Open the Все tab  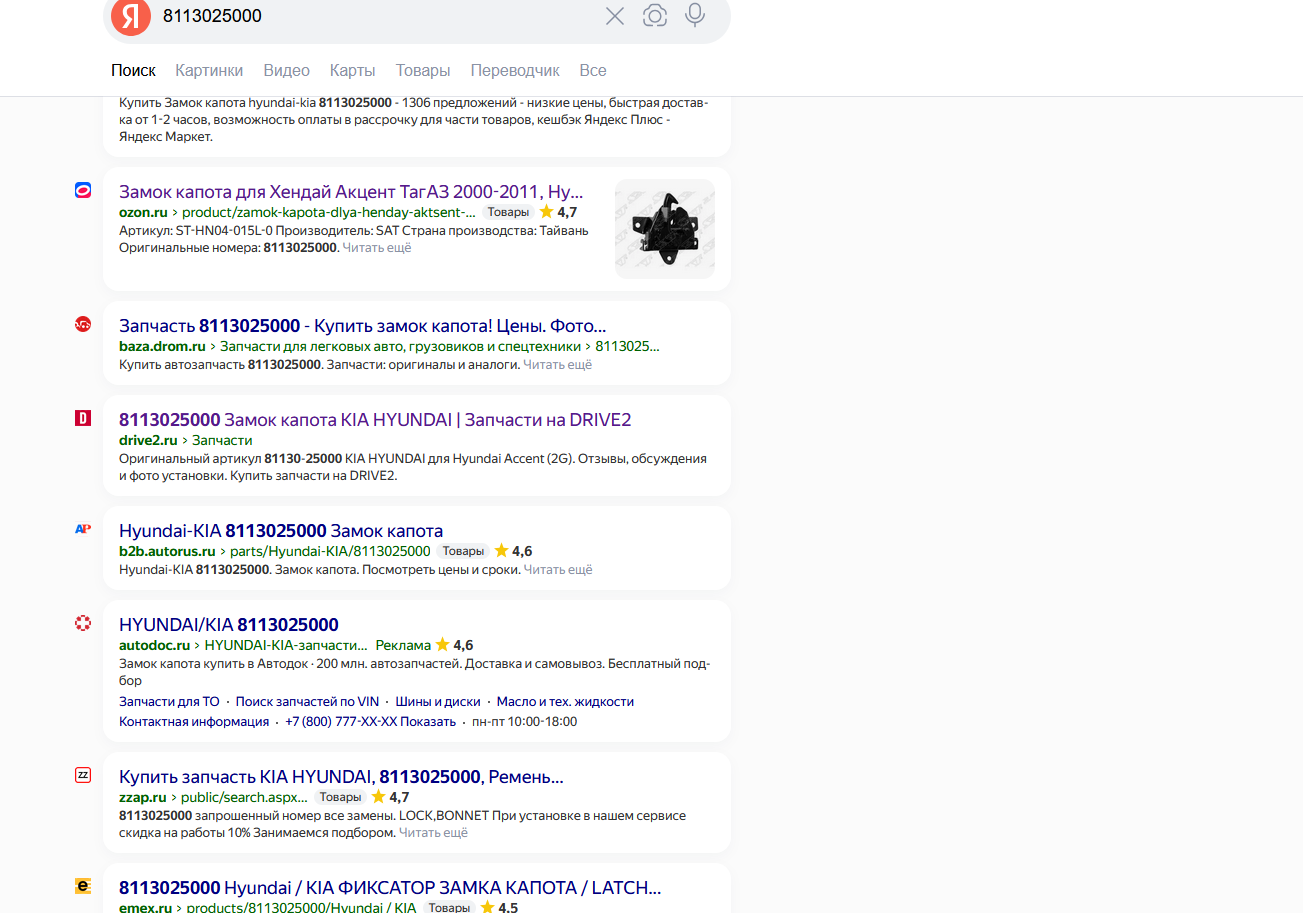click(593, 70)
